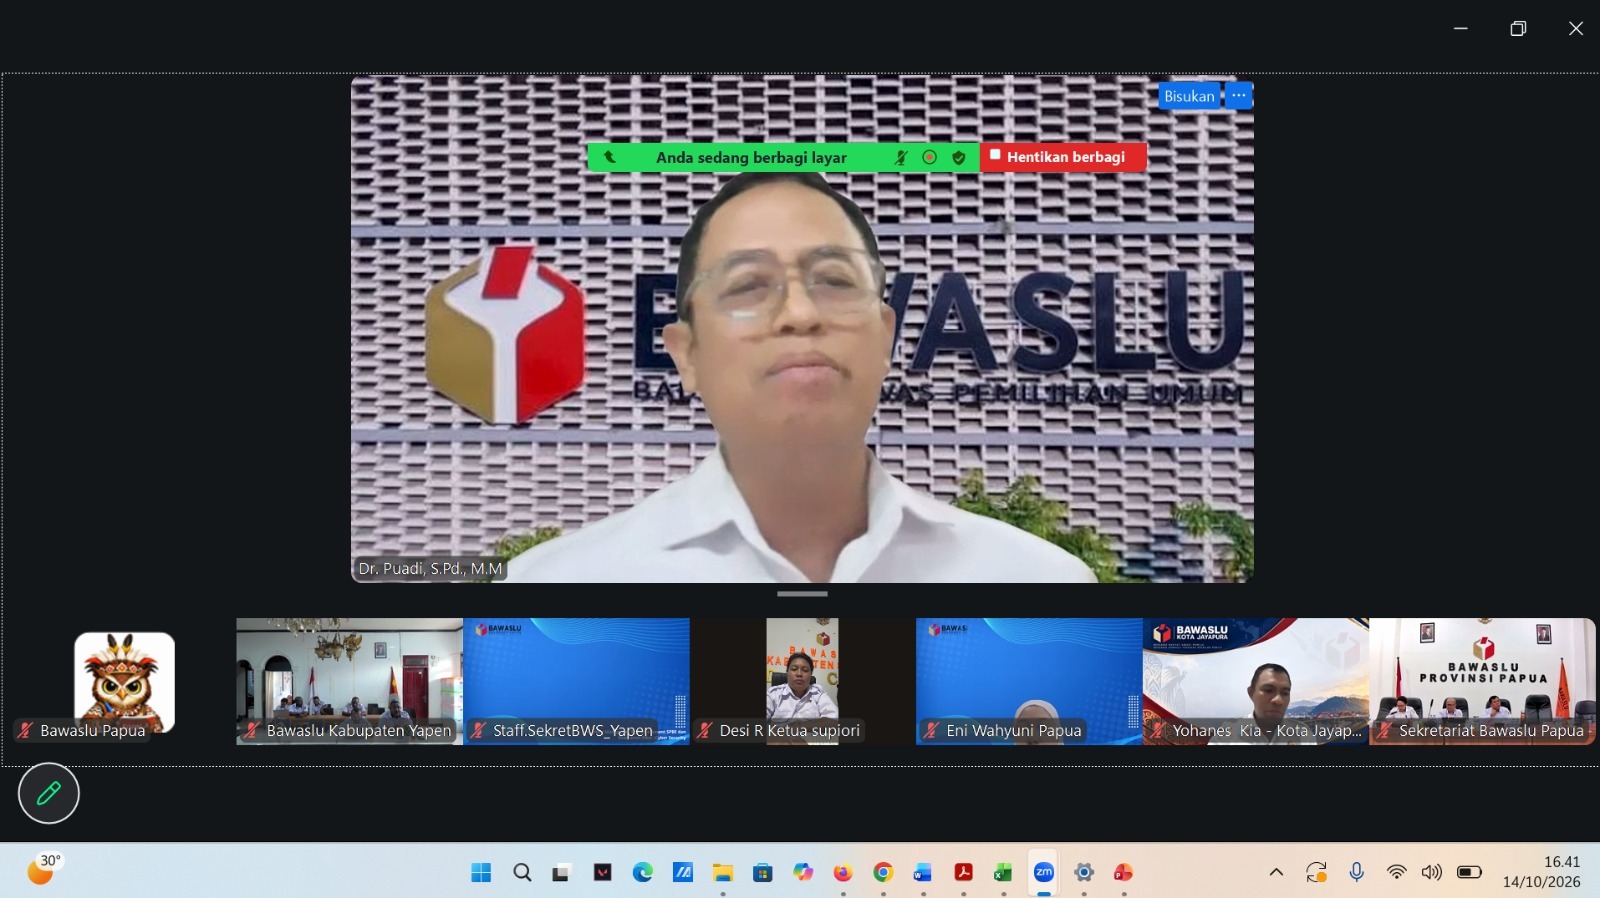This screenshot has width=1600, height=898.
Task: Open Microsoft Edge from the taskbar
Action: point(642,872)
